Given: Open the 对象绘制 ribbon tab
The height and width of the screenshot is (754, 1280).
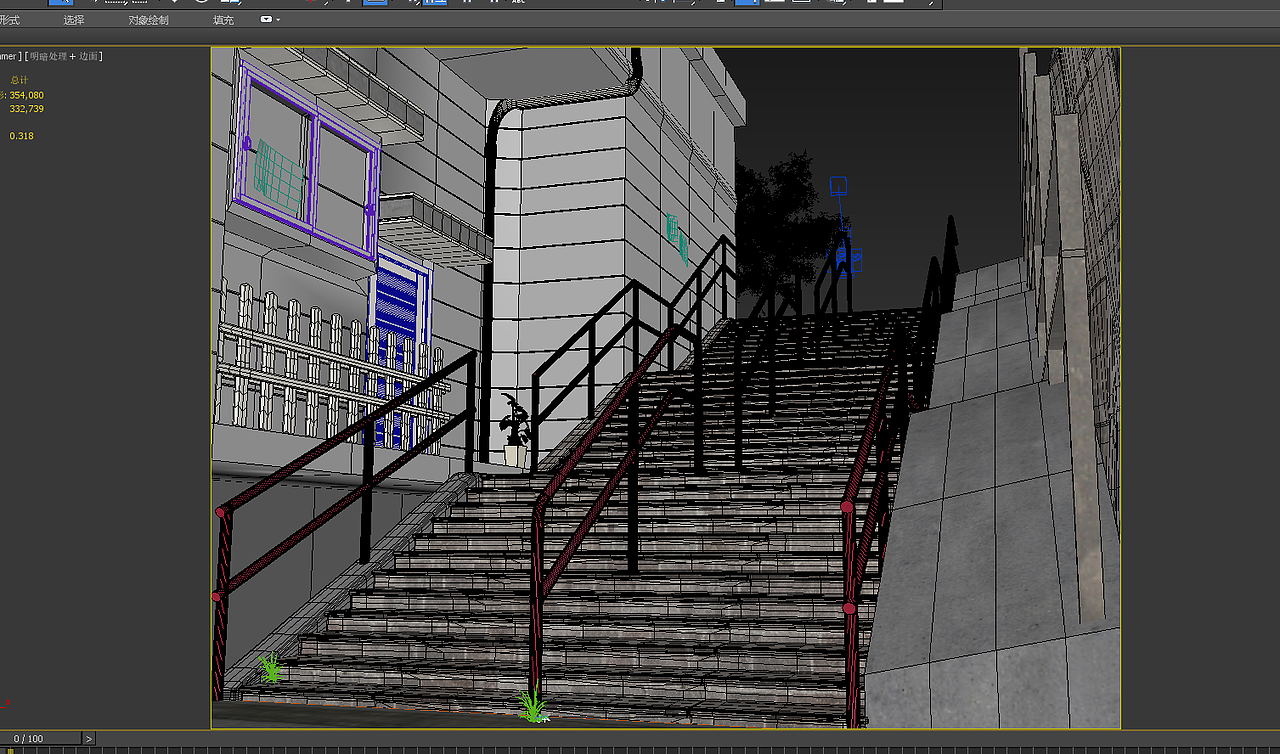Looking at the screenshot, I should tap(148, 20).
